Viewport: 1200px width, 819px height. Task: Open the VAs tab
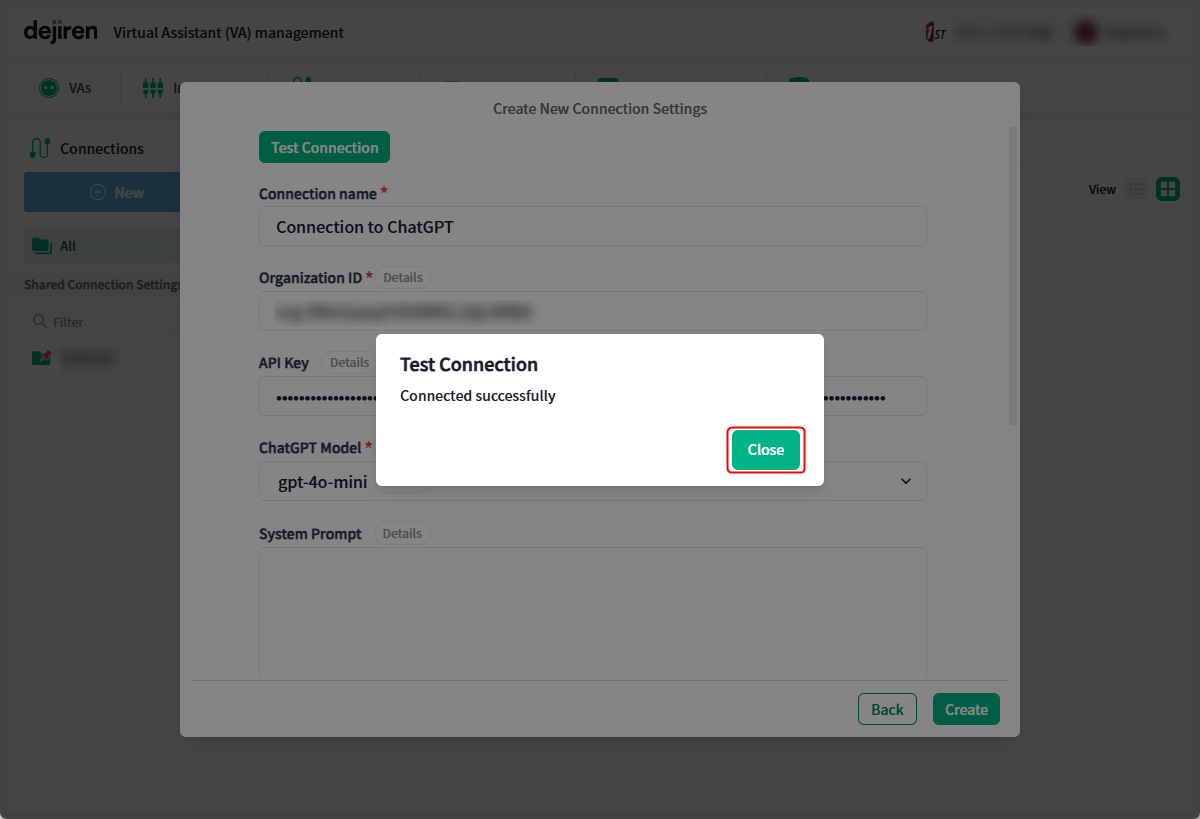click(66, 88)
